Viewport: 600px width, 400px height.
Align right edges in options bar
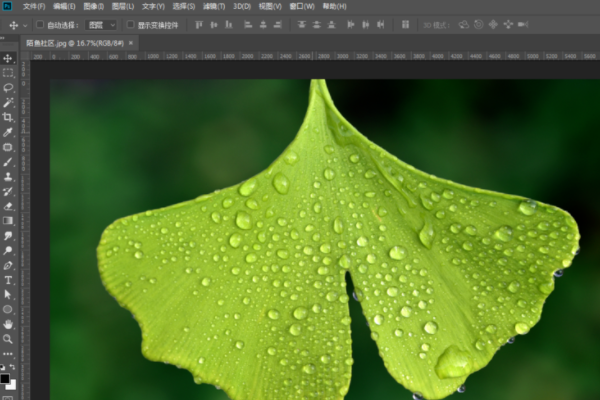click(x=278, y=25)
